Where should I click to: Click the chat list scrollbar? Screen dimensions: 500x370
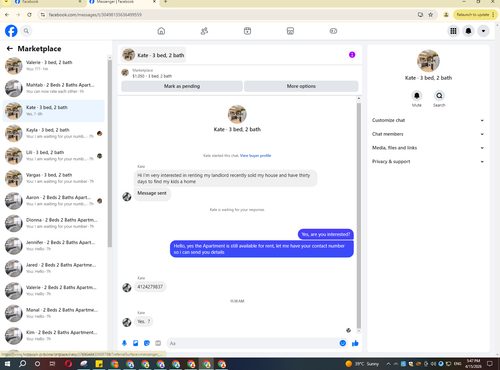110,153
